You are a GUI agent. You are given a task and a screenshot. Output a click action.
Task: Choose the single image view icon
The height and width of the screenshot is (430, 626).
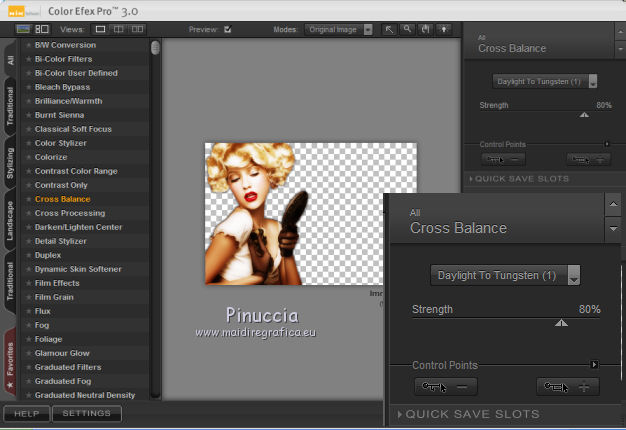[x=101, y=30]
